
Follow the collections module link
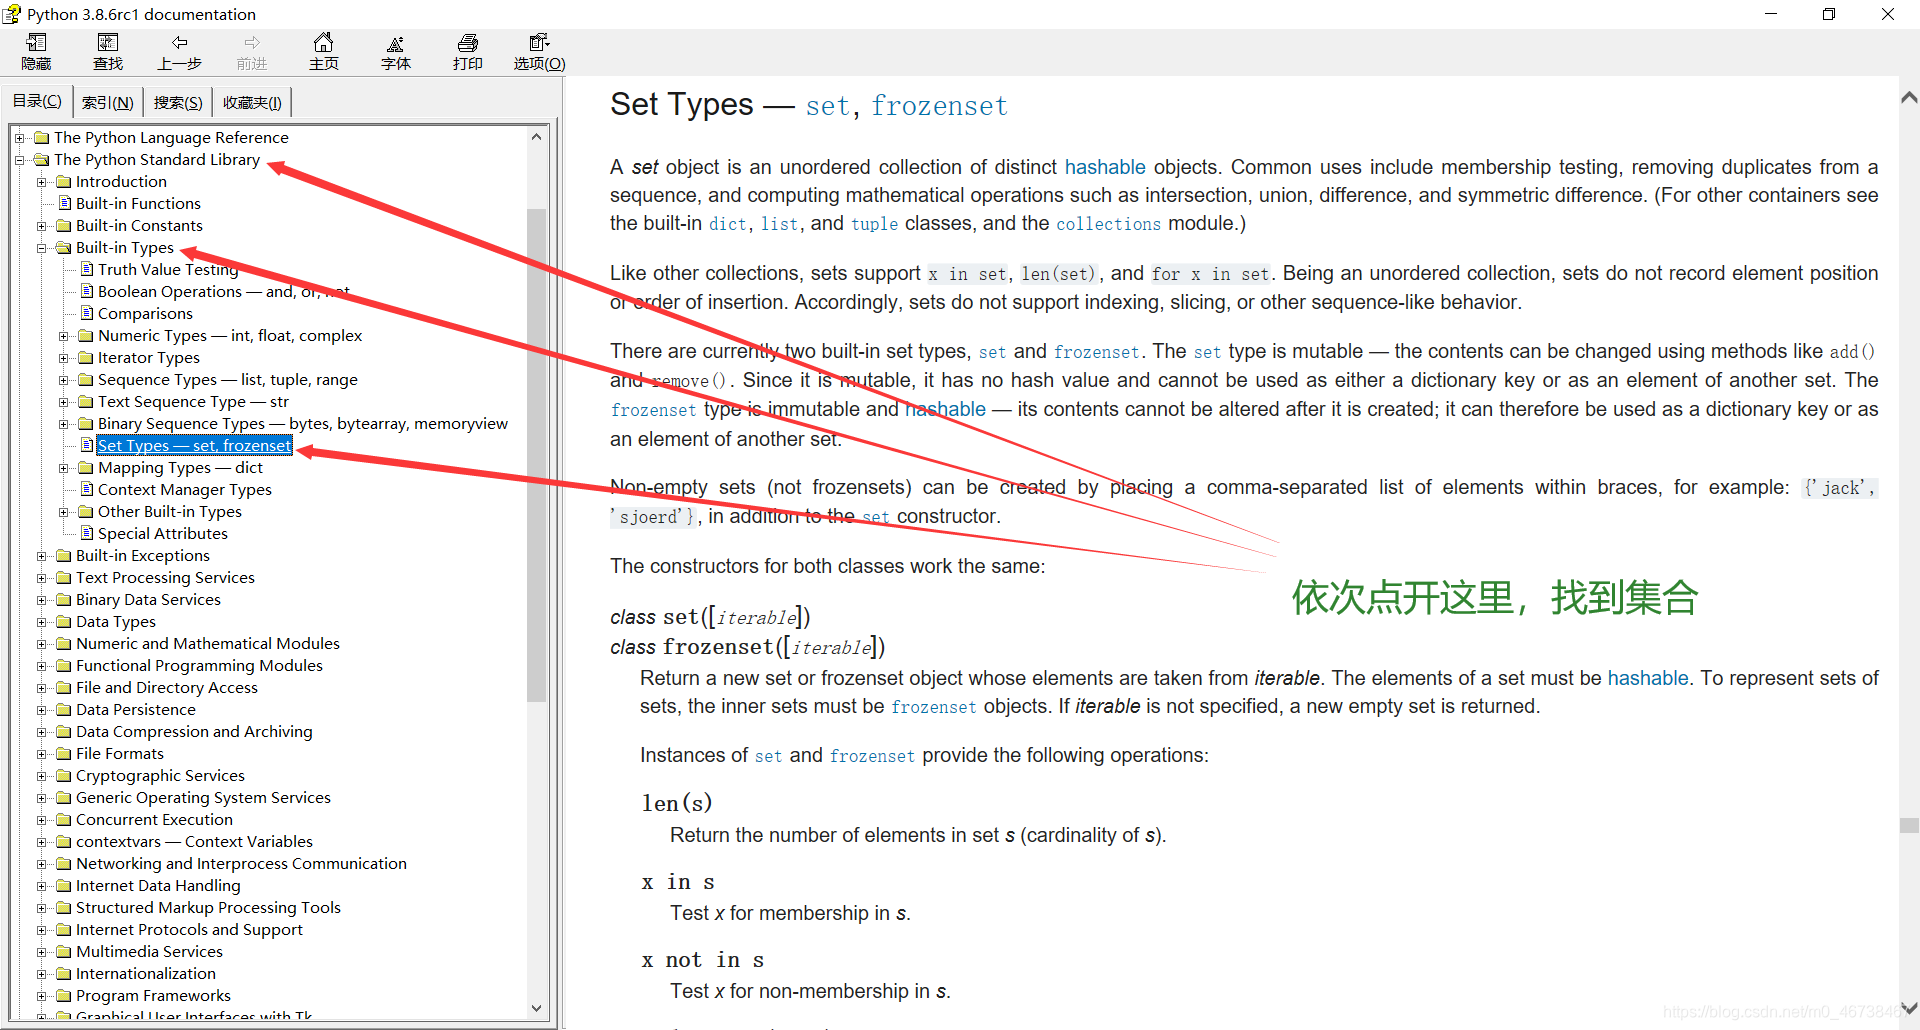(1108, 224)
